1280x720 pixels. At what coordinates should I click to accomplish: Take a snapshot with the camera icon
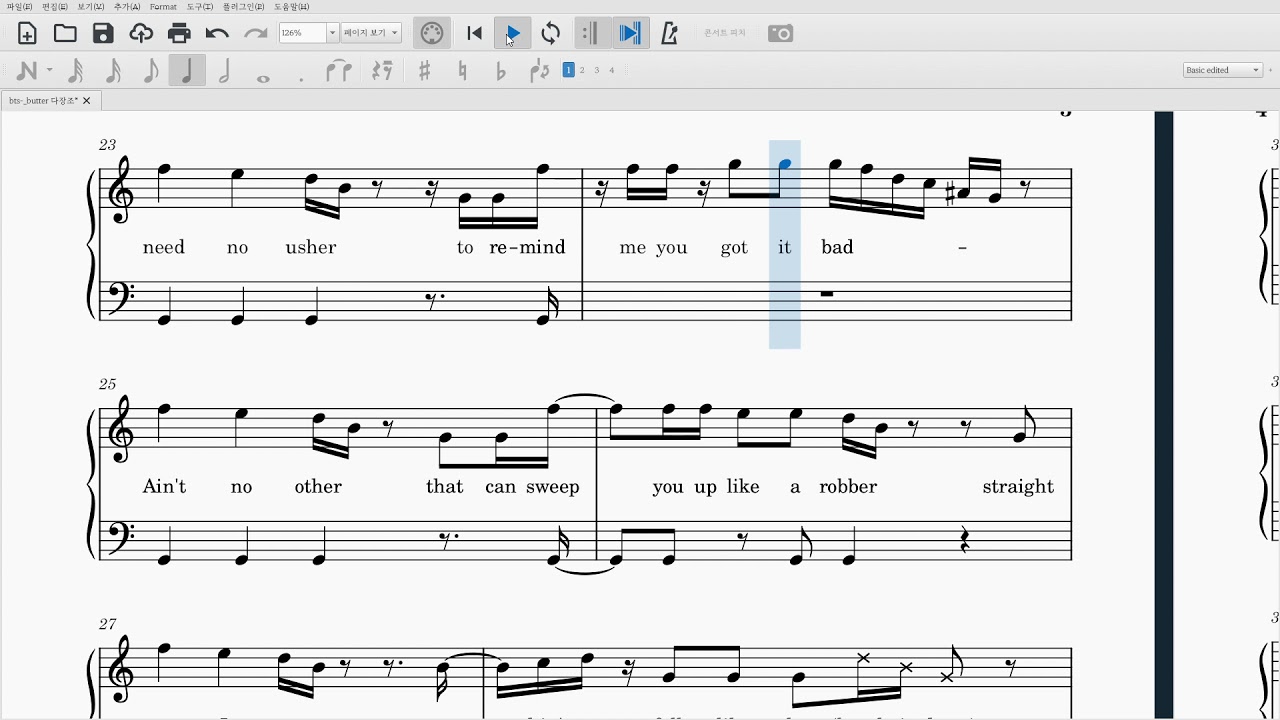tap(780, 33)
